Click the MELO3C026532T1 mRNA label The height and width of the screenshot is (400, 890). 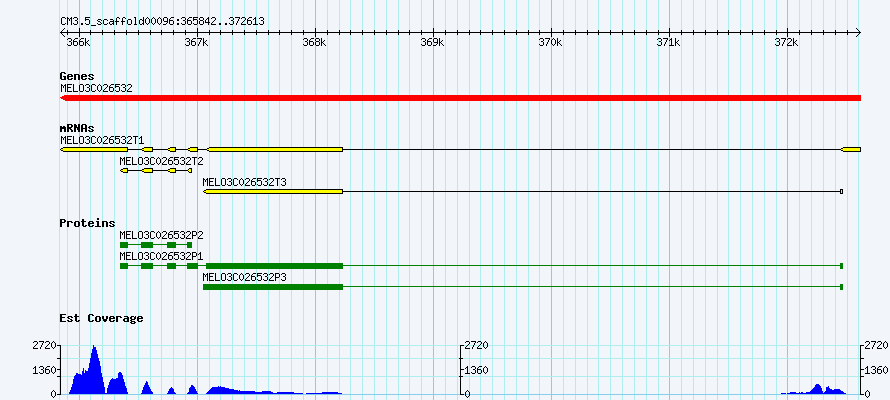pyautogui.click(x=102, y=140)
